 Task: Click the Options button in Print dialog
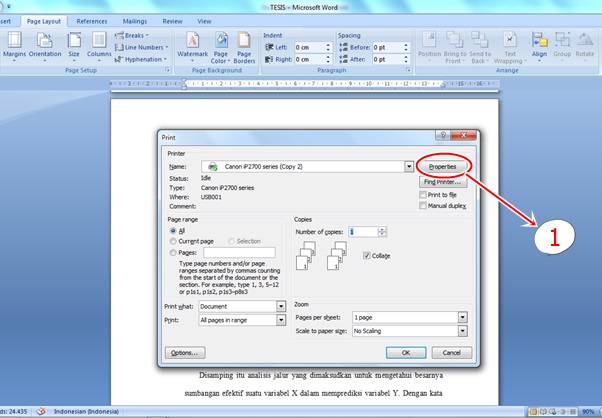[185, 353]
